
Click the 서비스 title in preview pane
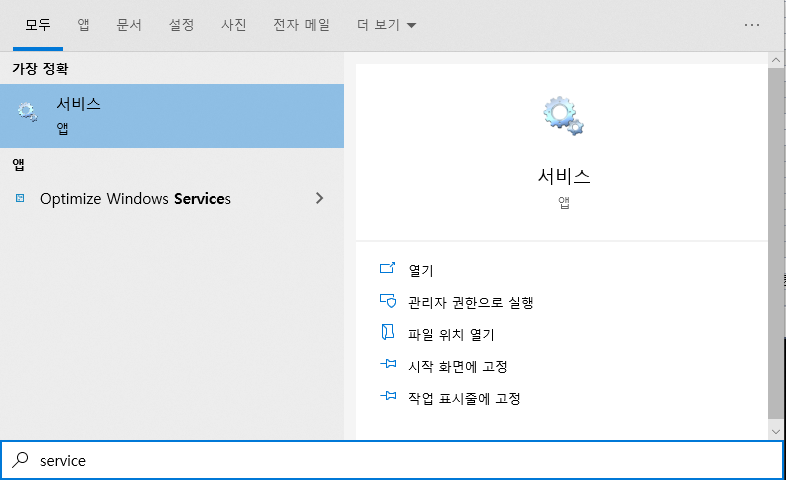click(x=564, y=176)
